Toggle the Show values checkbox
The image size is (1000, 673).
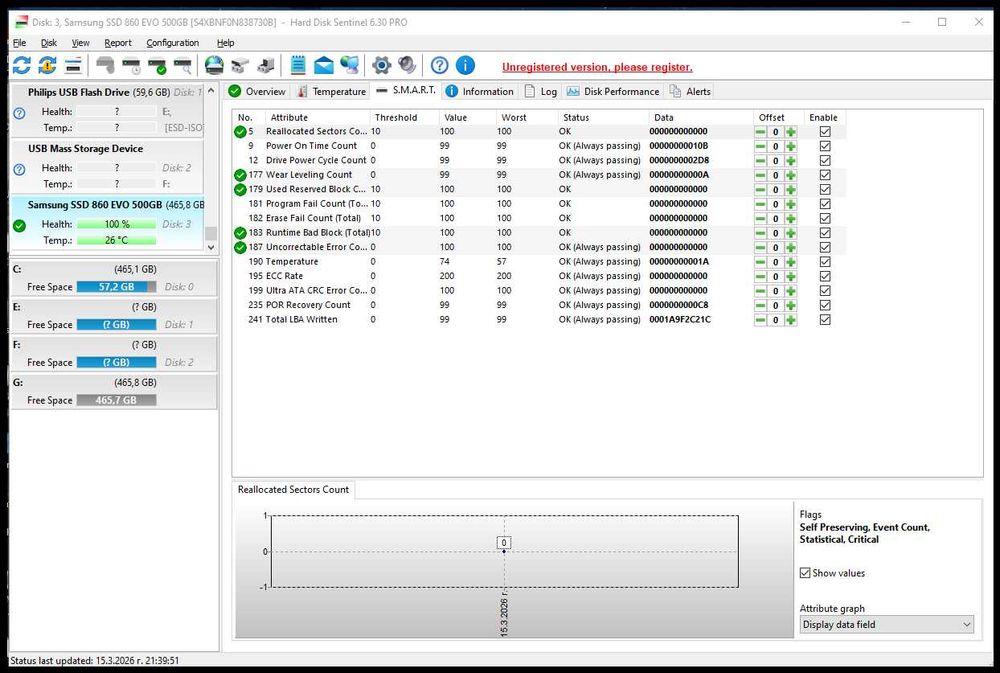pos(806,573)
